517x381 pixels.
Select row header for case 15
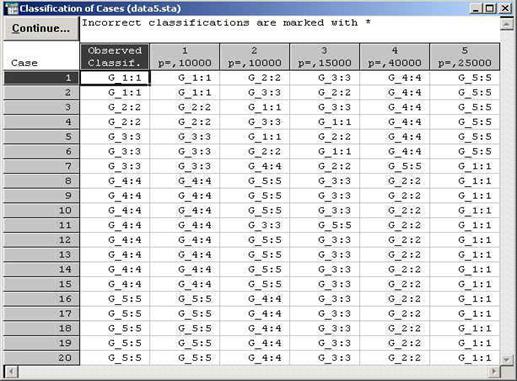click(x=41, y=284)
